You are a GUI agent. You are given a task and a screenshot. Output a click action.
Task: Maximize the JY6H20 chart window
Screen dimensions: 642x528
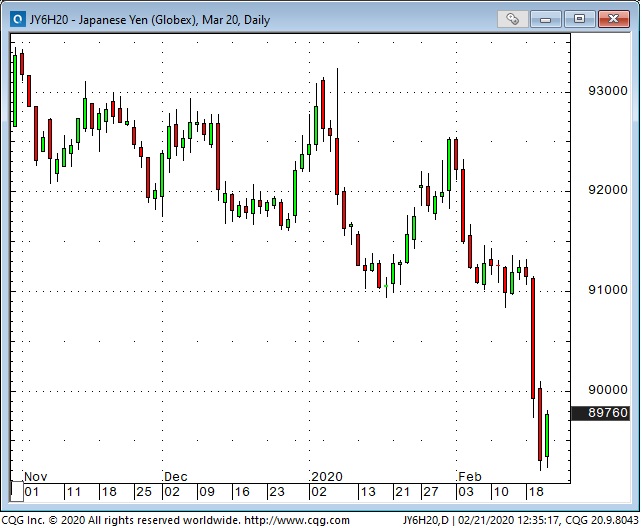[579, 19]
